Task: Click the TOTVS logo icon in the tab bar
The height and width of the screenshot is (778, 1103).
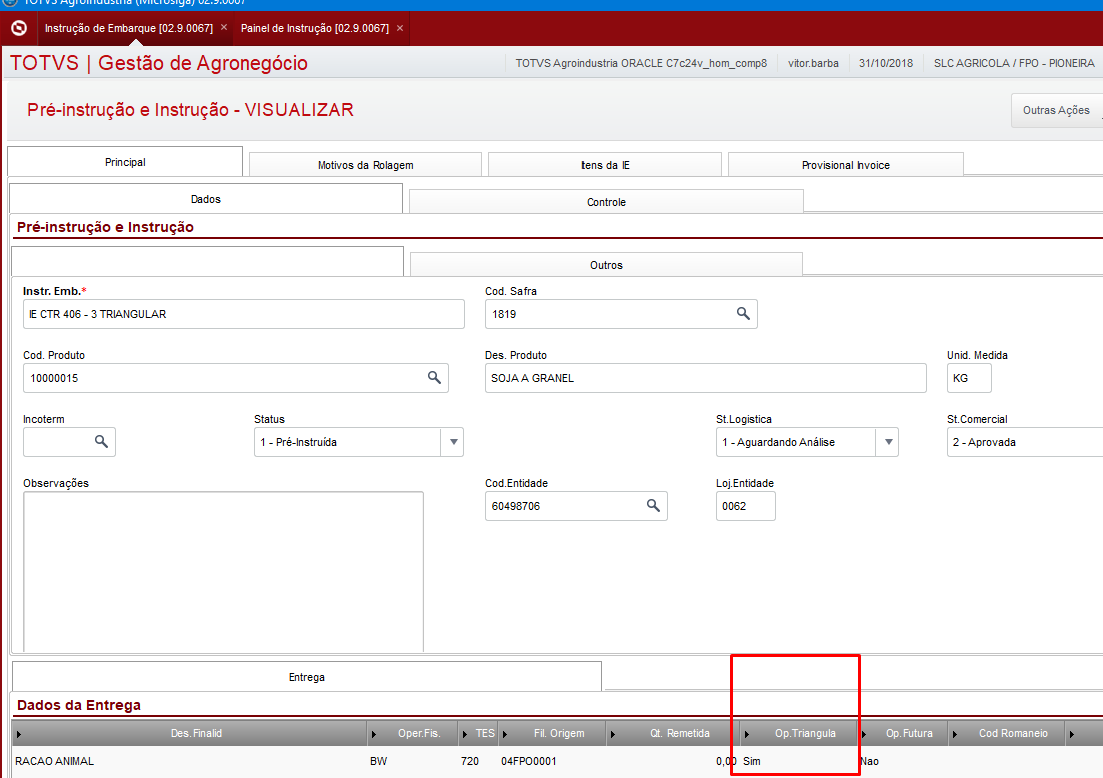Action: (19, 28)
